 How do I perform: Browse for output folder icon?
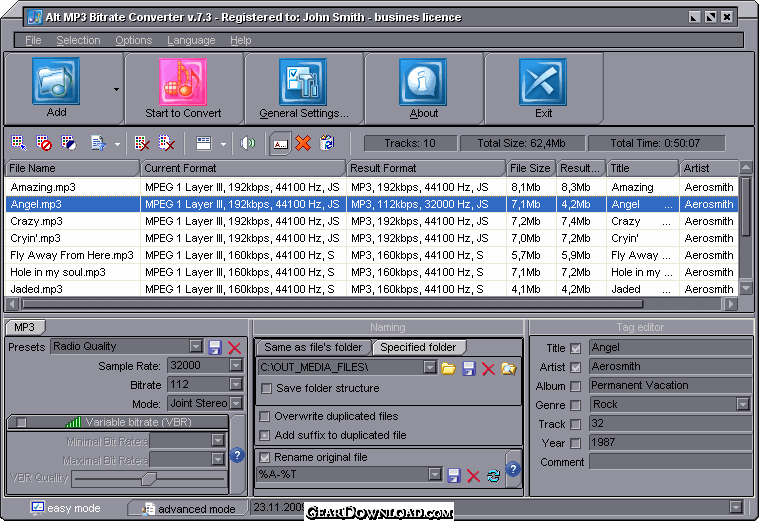coord(448,368)
